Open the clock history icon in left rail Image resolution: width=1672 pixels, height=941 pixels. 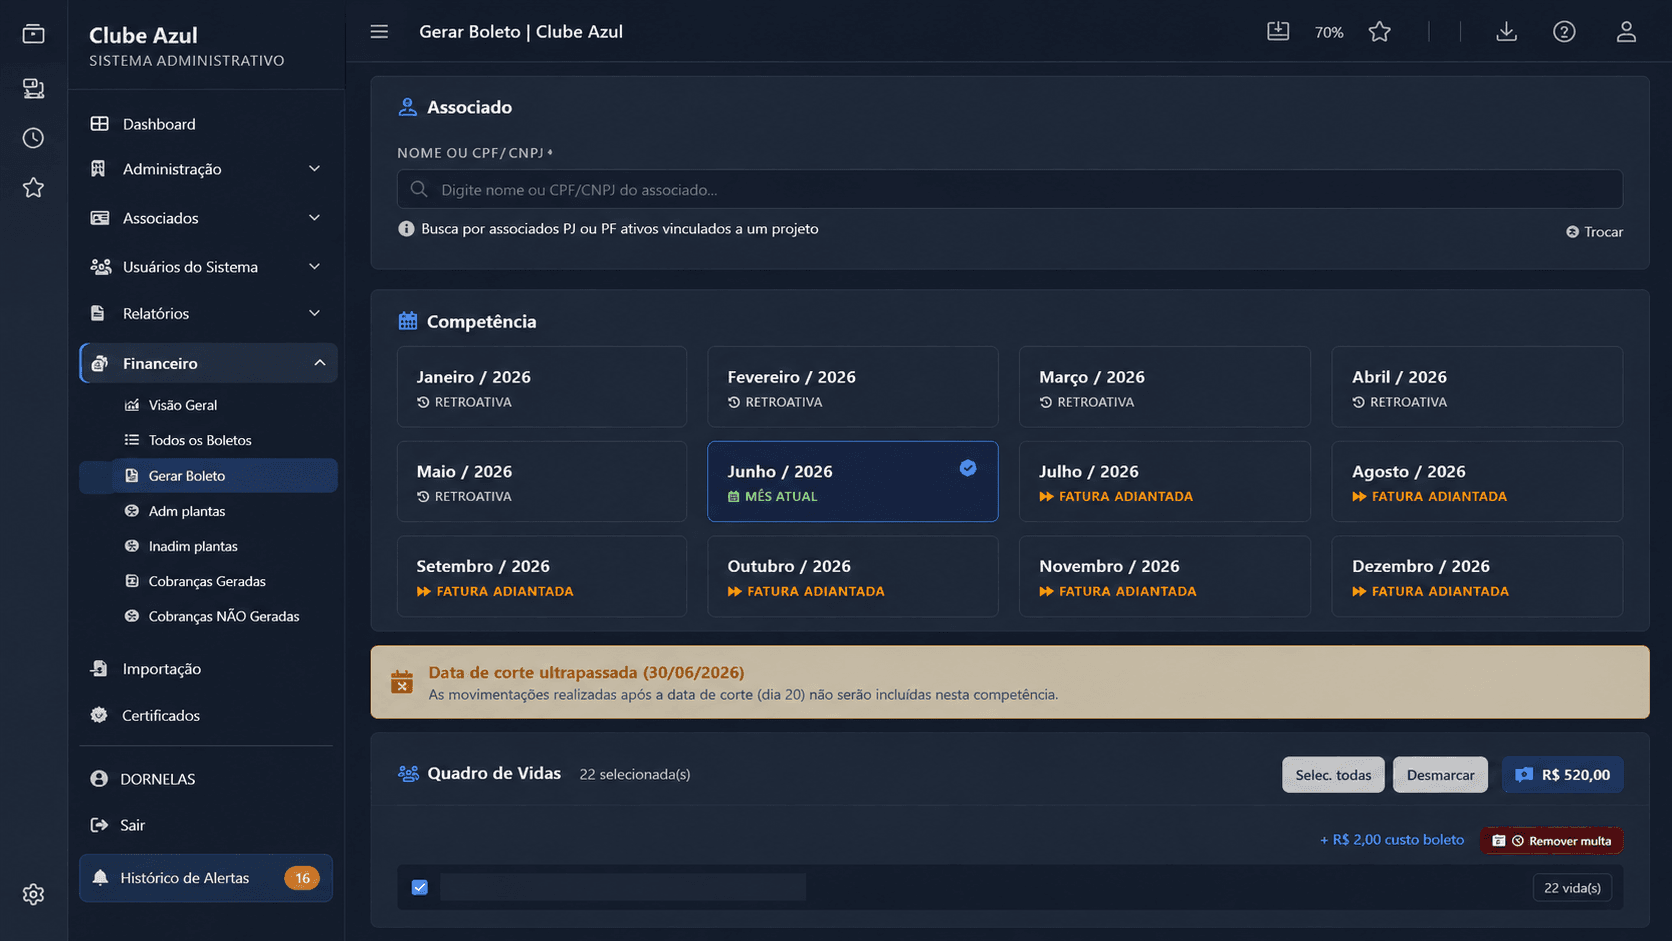point(34,138)
